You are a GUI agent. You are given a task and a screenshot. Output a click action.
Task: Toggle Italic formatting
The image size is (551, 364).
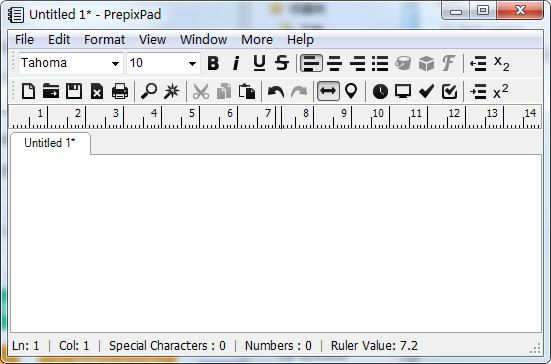click(236, 63)
